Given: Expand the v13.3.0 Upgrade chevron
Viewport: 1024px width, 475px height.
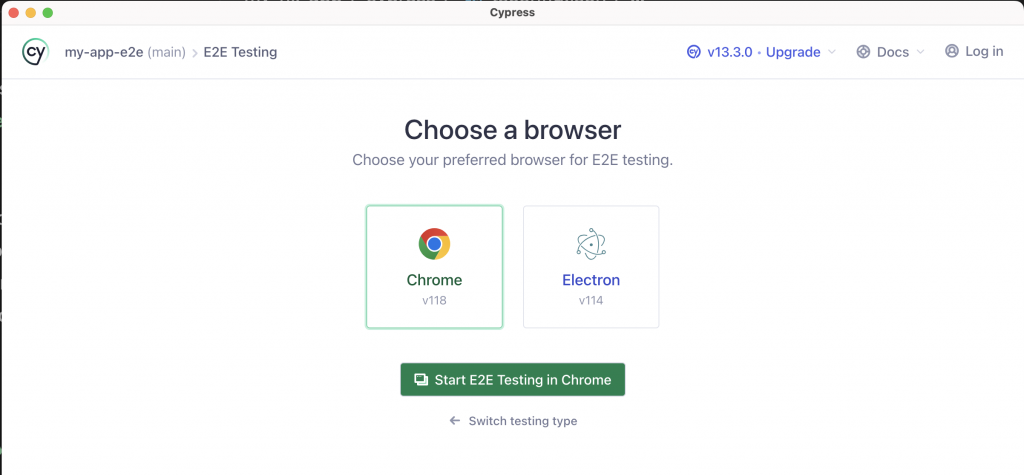Looking at the screenshot, I should 832,53.
